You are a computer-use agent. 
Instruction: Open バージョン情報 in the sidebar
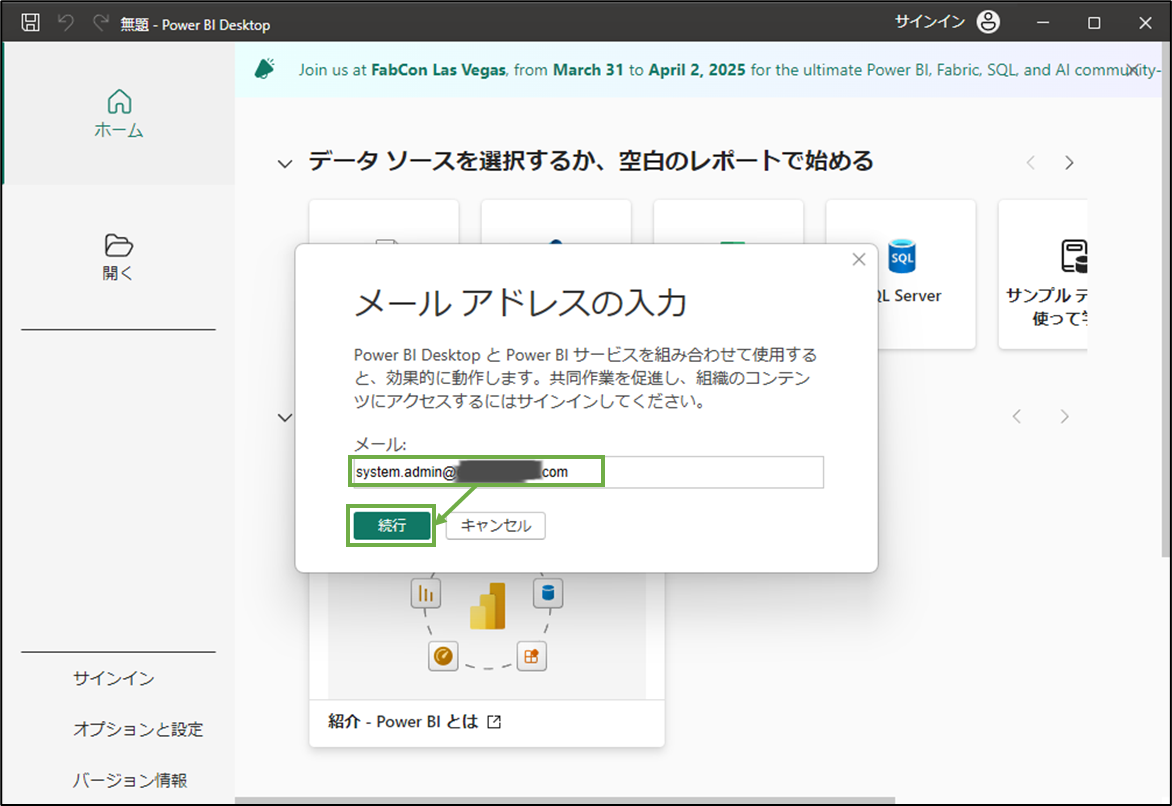coord(129,780)
